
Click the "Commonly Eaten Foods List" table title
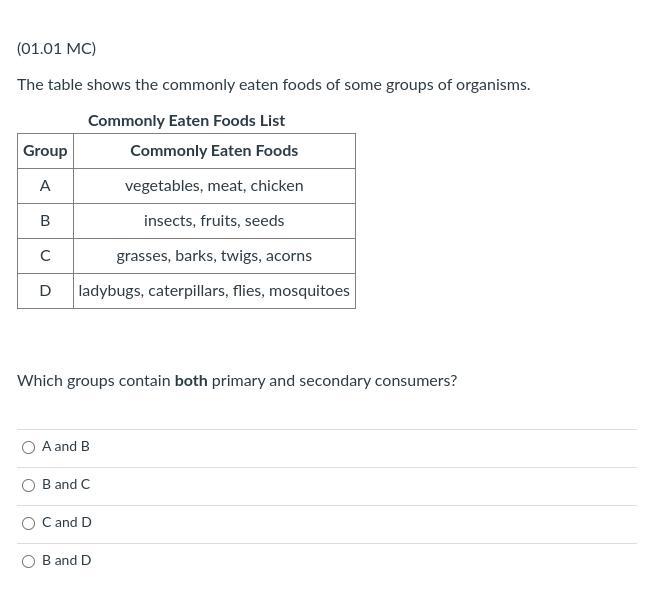point(186,120)
